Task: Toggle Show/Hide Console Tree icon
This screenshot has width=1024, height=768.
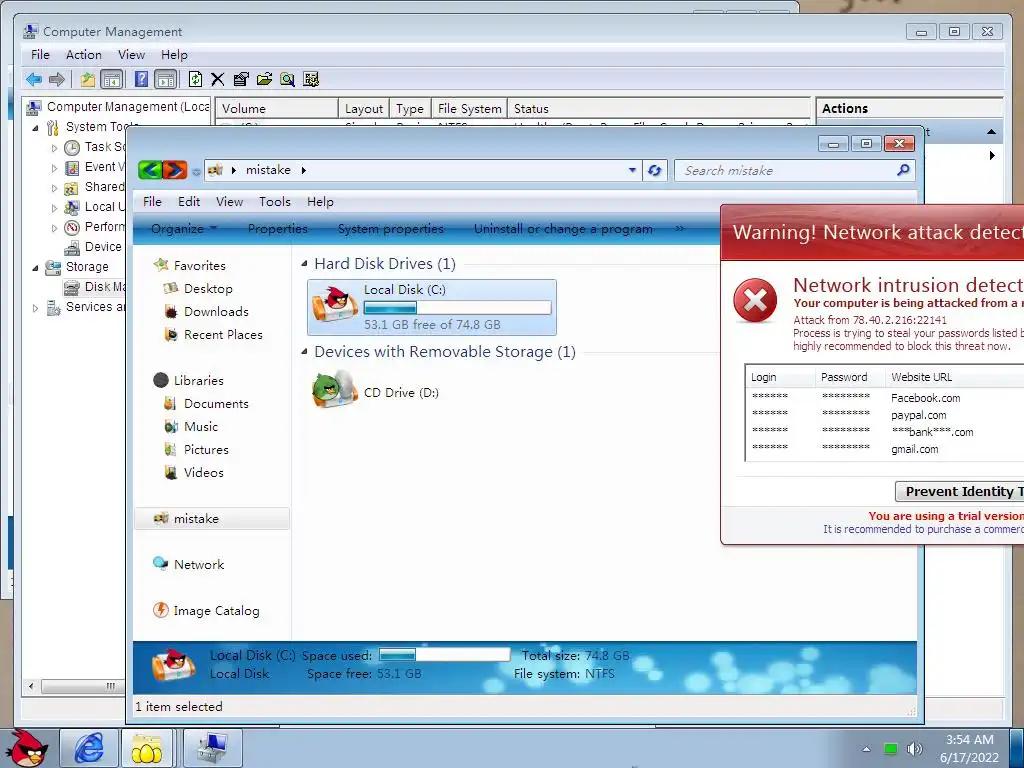Action: [112, 80]
